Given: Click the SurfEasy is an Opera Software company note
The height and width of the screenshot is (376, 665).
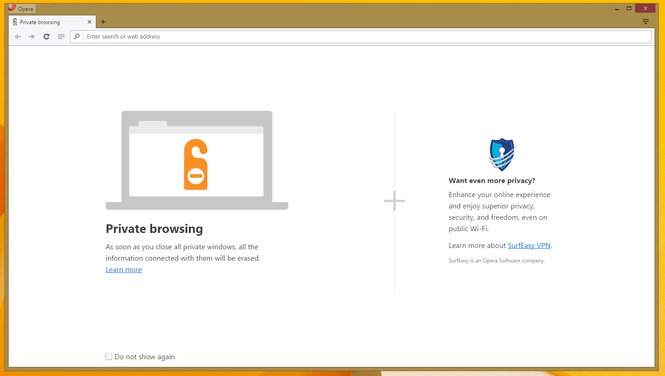Looking at the screenshot, I should tap(497, 261).
